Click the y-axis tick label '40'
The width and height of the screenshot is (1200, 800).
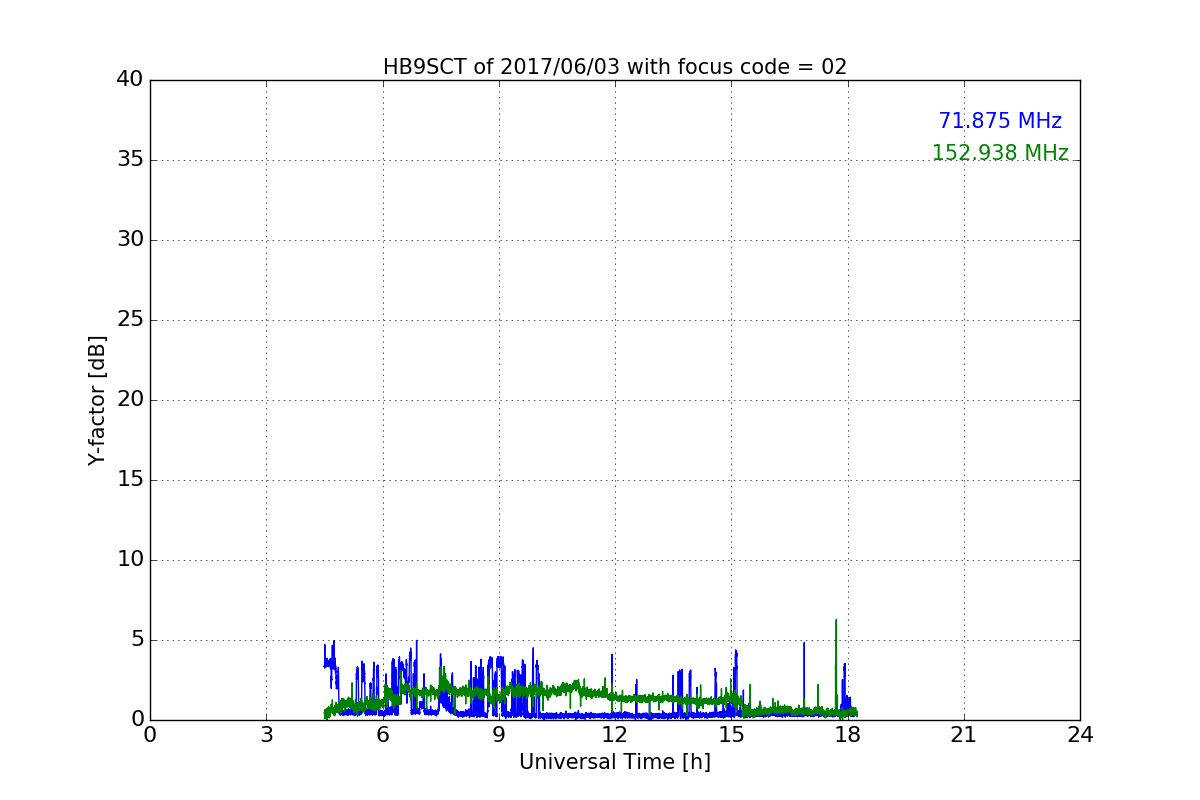click(x=130, y=80)
